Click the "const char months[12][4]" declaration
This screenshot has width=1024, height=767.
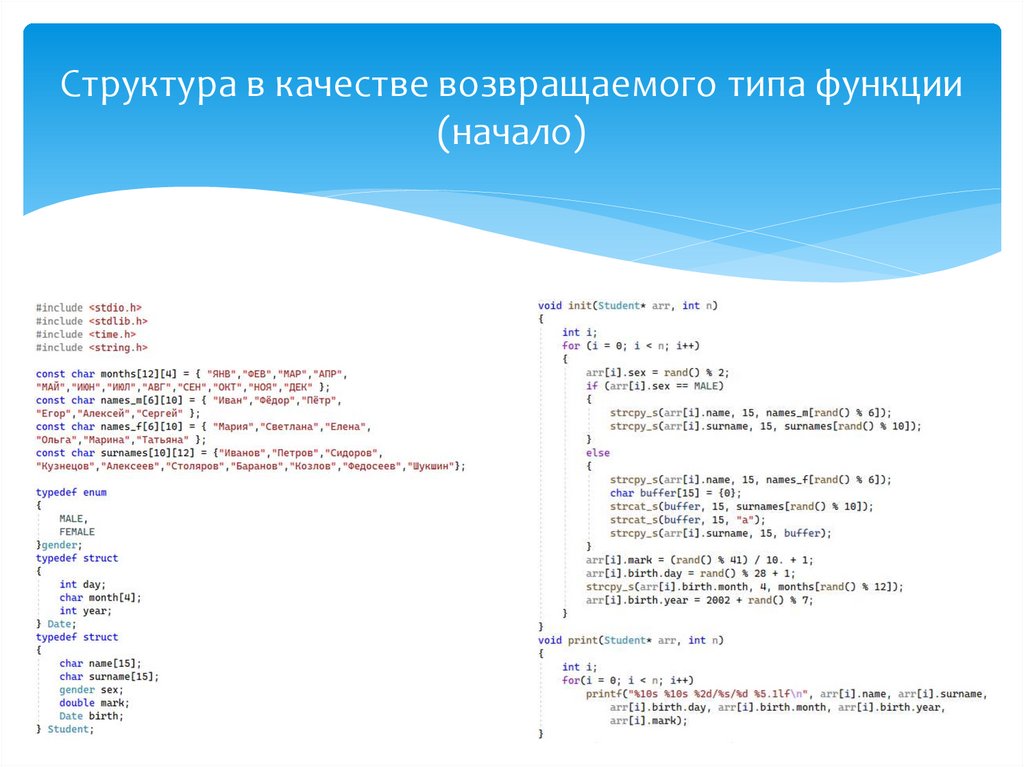click(106, 374)
